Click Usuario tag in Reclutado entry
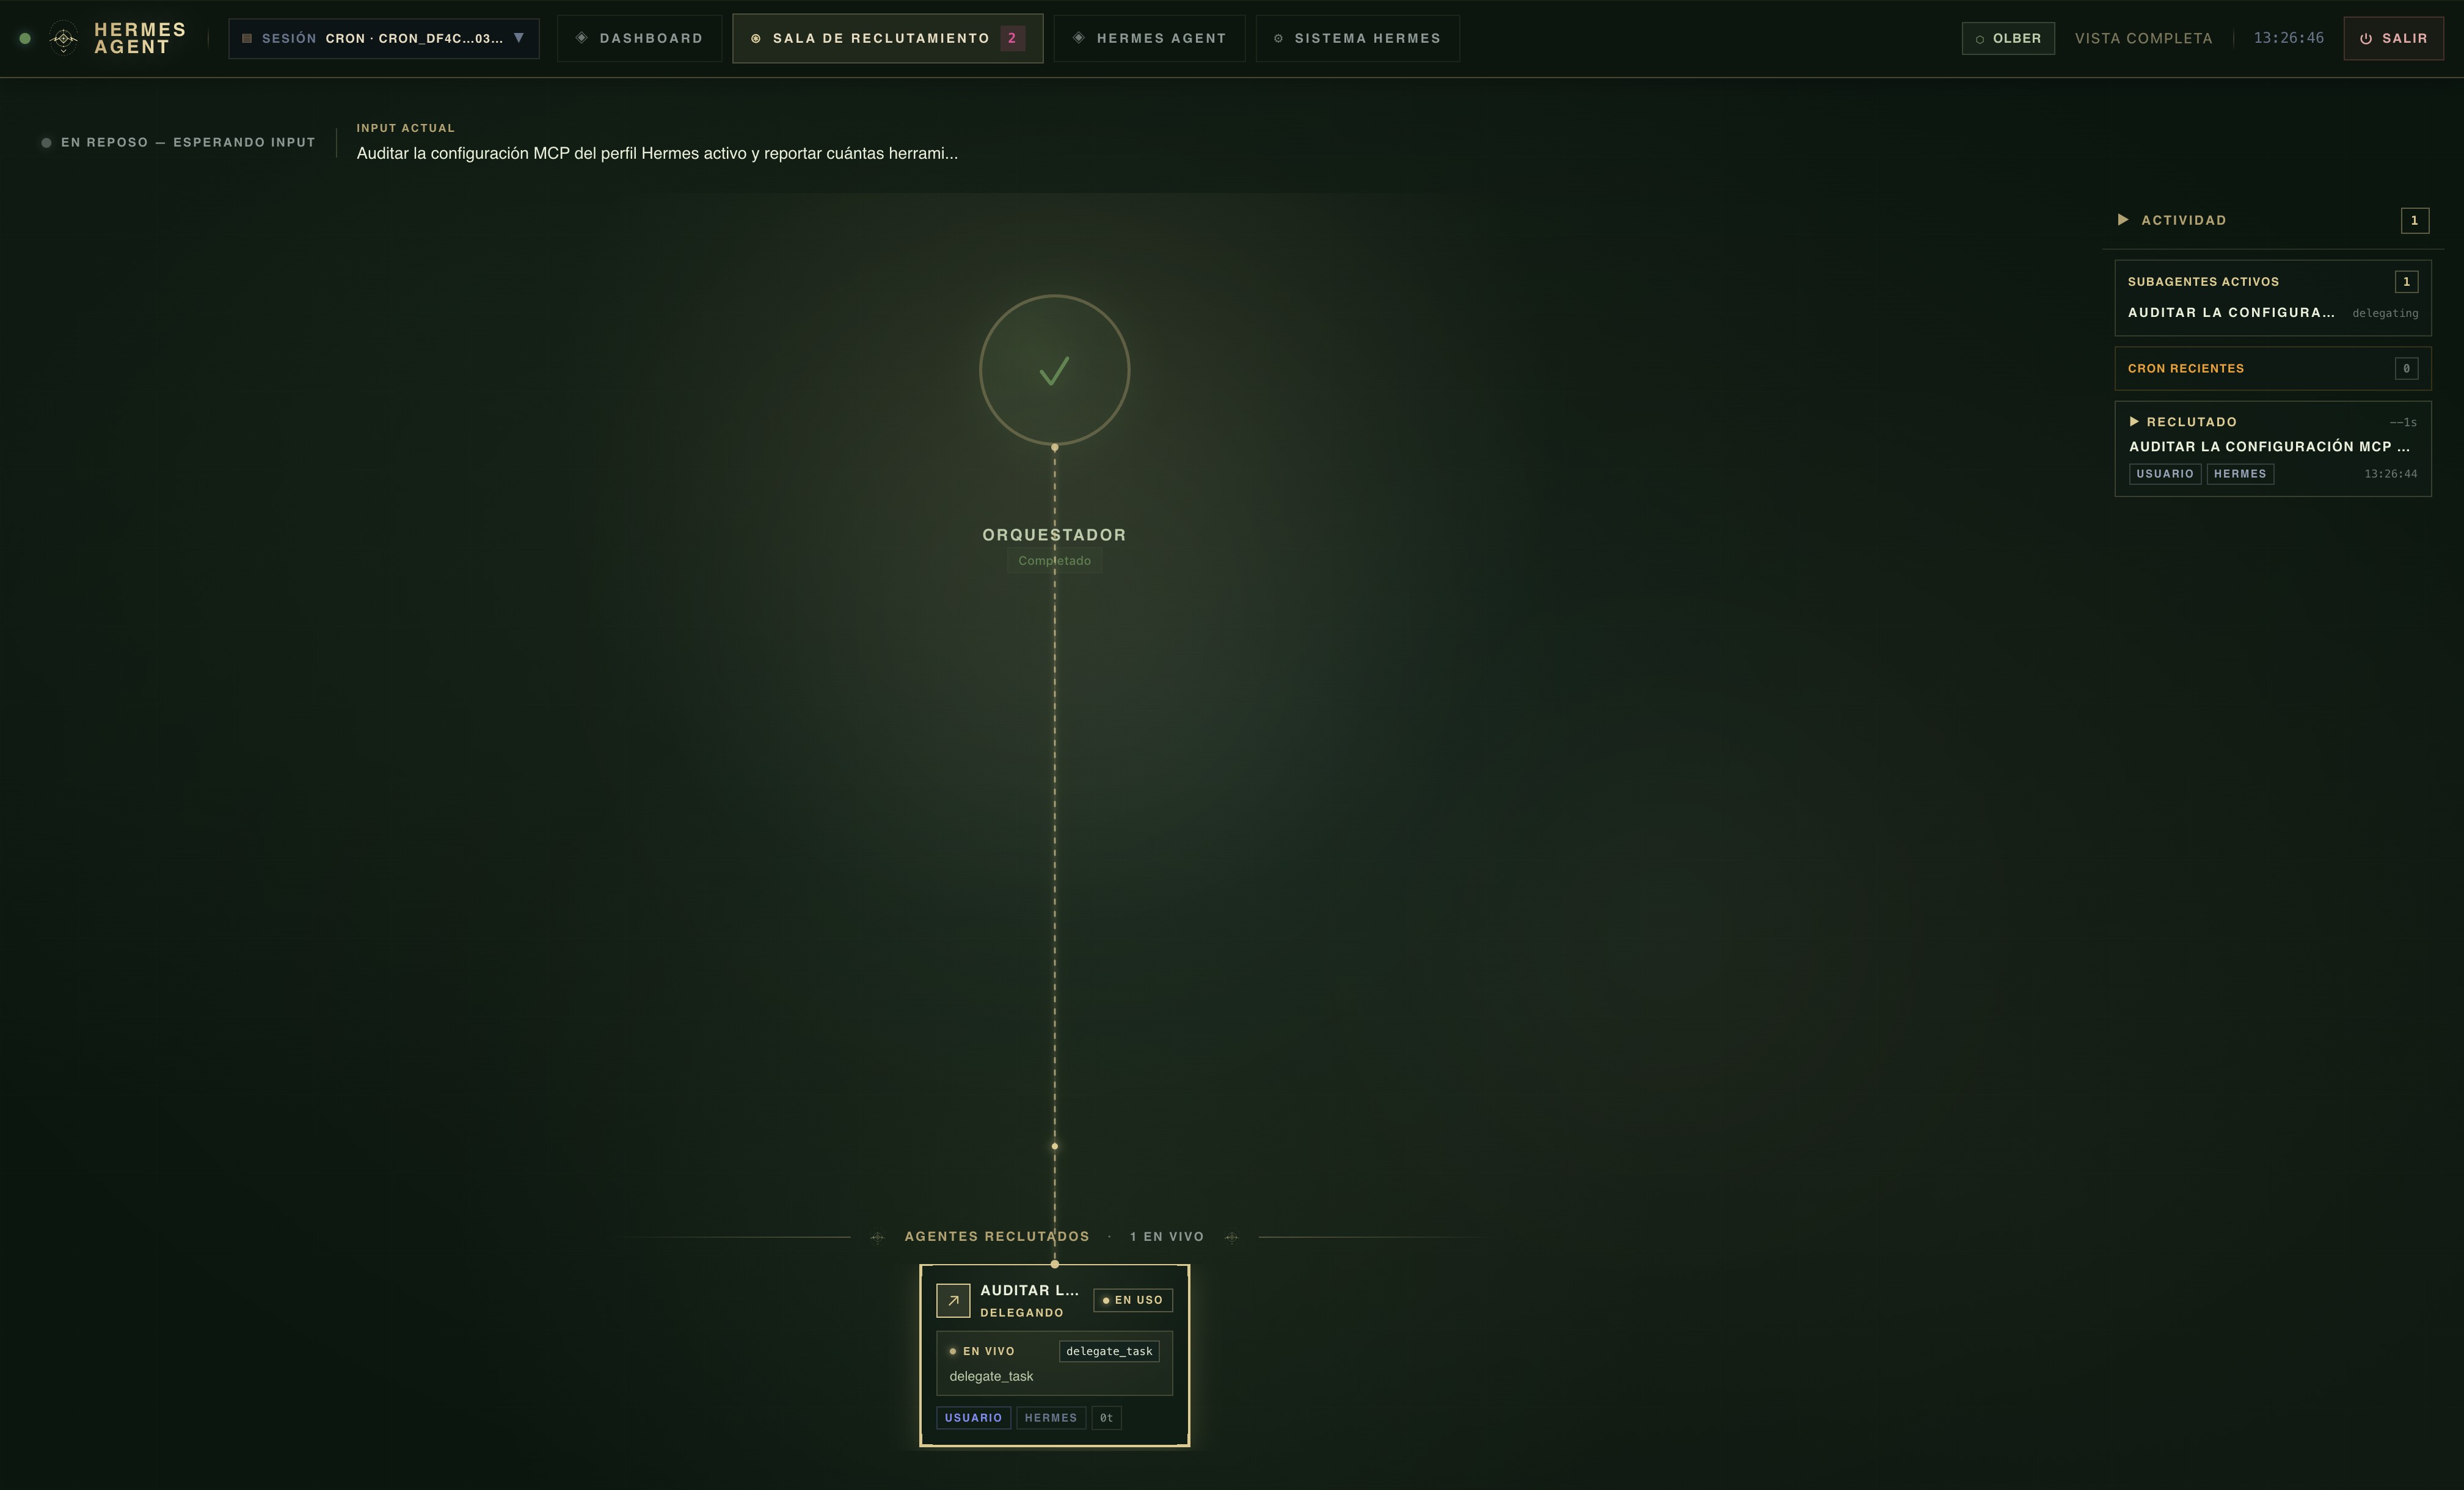Screen dimensions: 2464x1490 click(x=2164, y=474)
